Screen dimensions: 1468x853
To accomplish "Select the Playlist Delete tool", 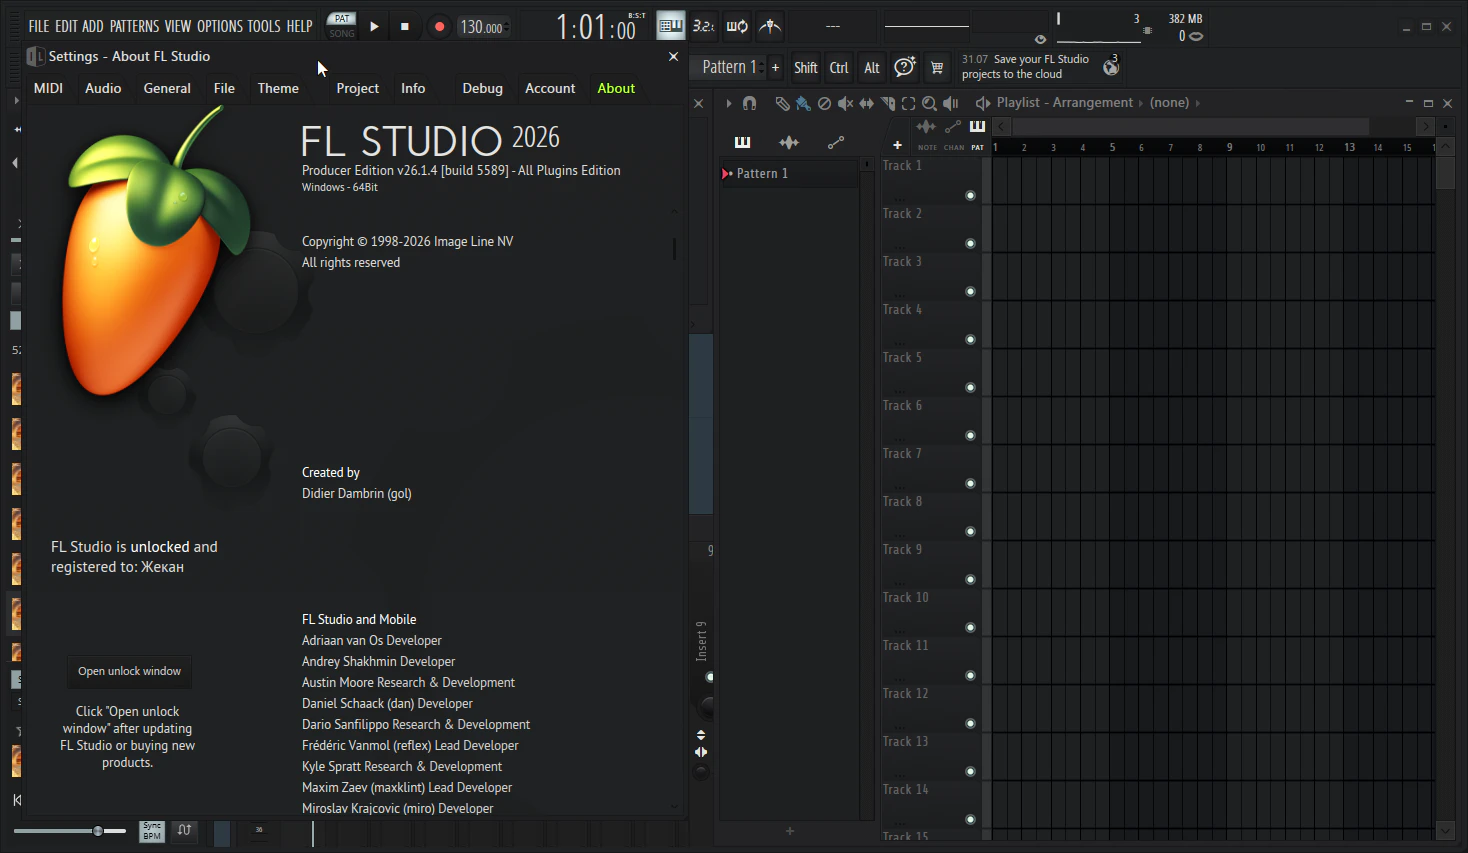I will coord(824,103).
